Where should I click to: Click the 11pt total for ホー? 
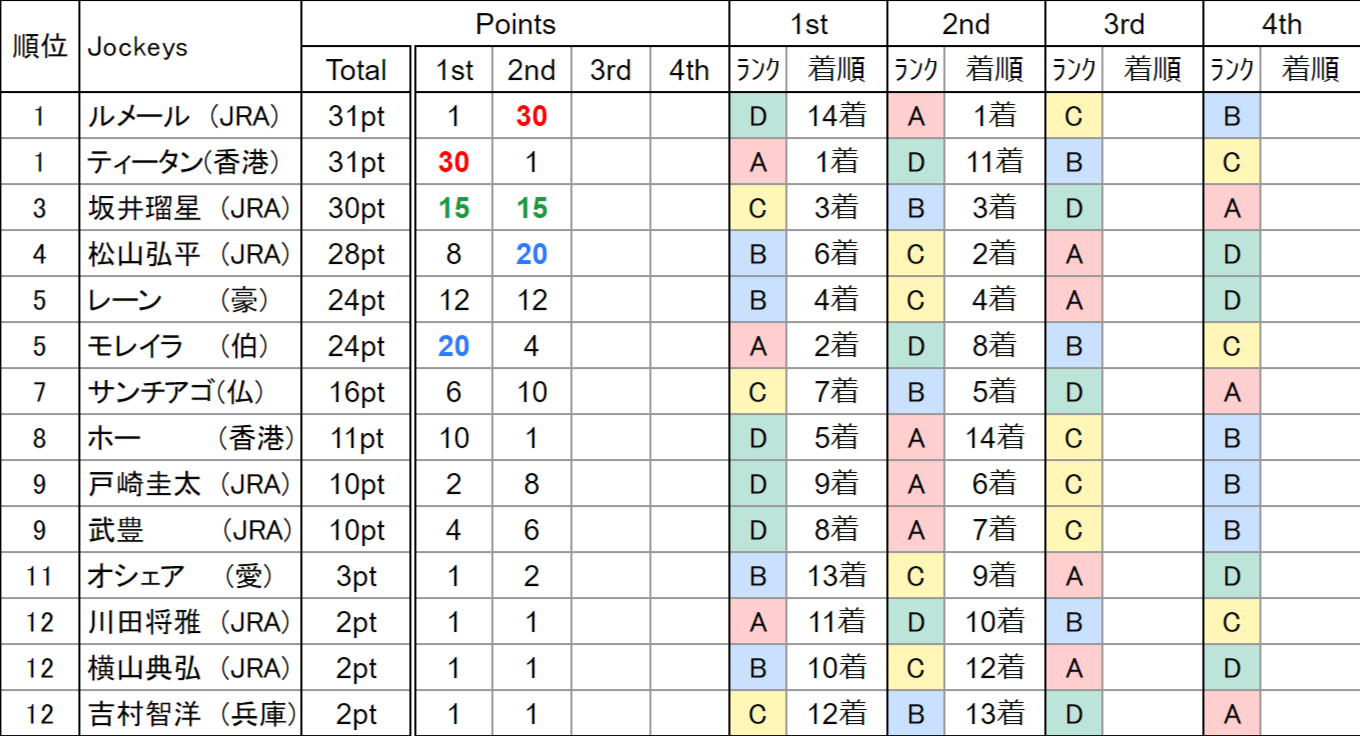356,438
